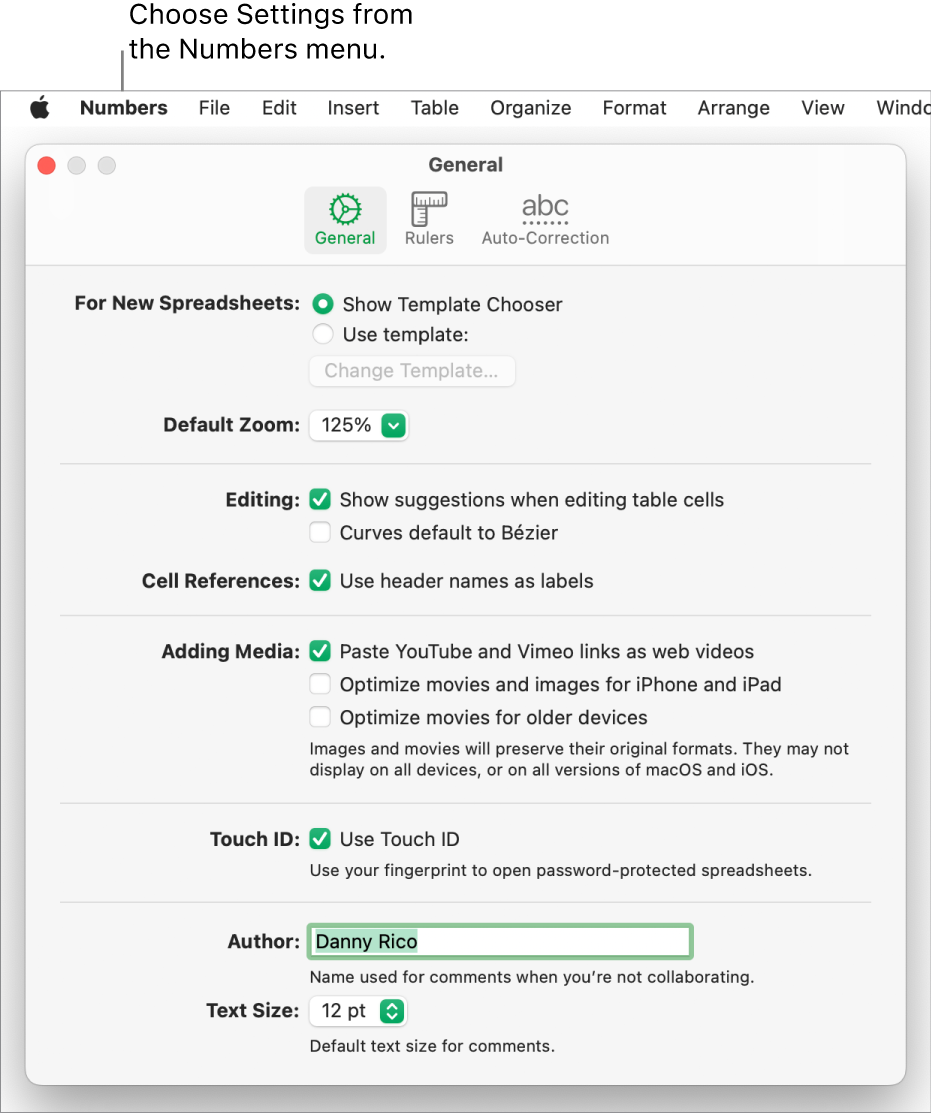Open the Table menu

pyautogui.click(x=434, y=108)
